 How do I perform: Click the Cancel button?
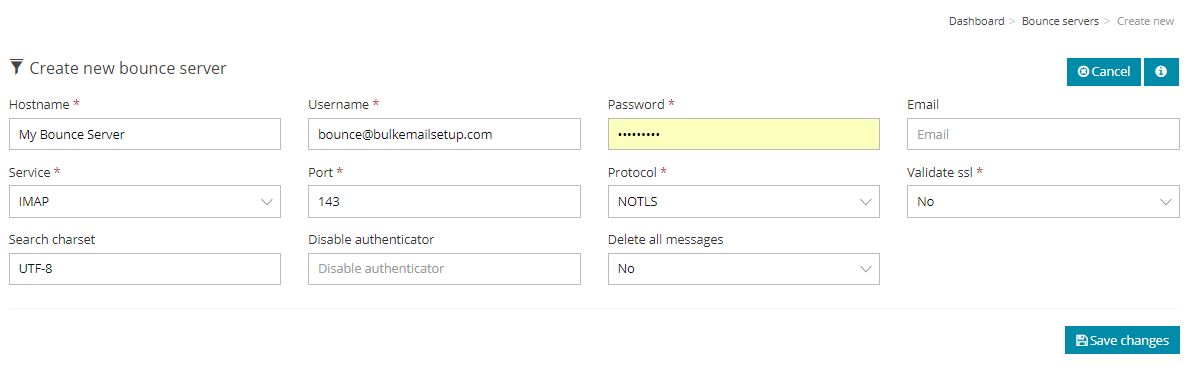(1104, 71)
